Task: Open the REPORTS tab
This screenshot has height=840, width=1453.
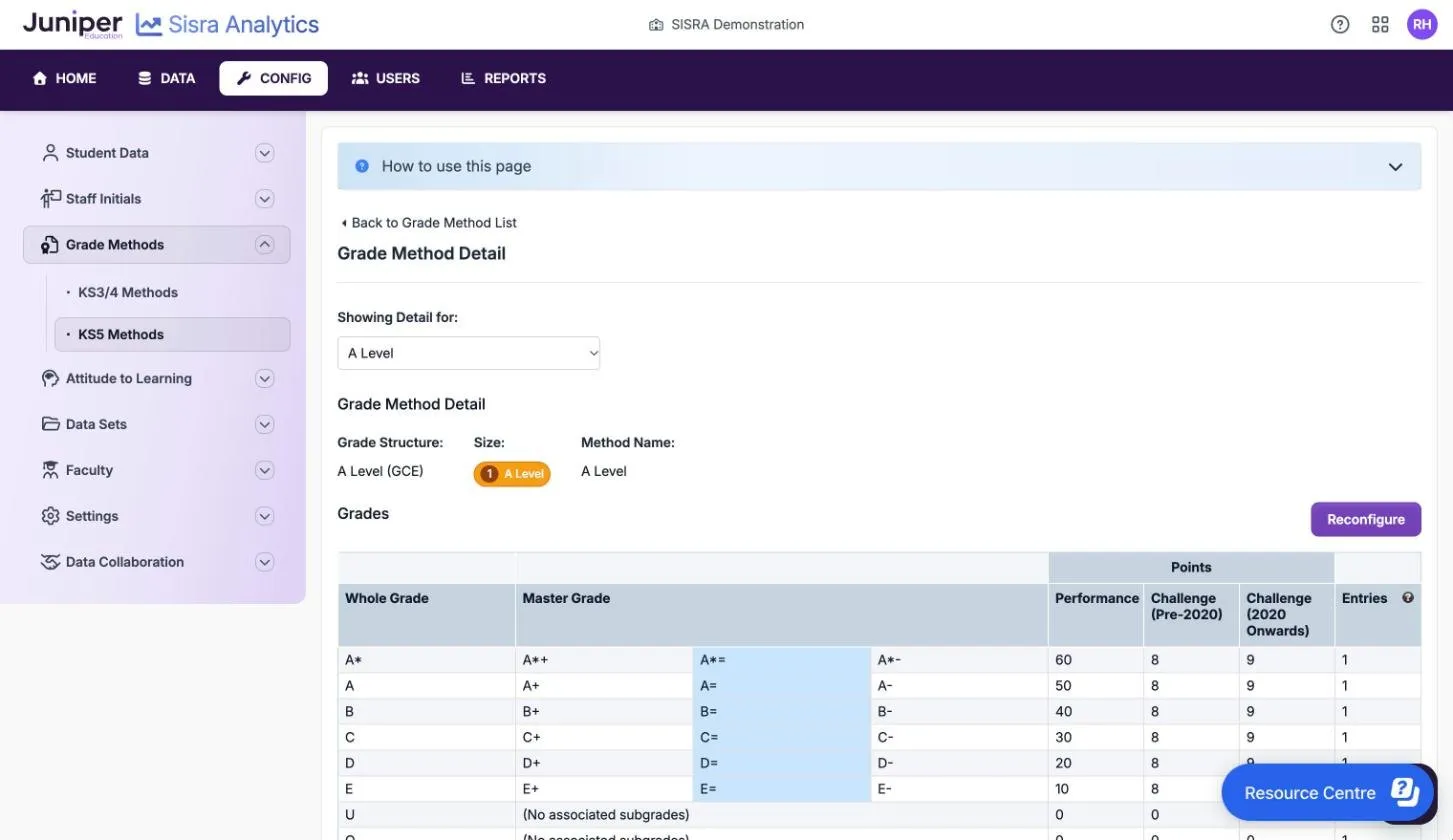Action: tap(503, 78)
